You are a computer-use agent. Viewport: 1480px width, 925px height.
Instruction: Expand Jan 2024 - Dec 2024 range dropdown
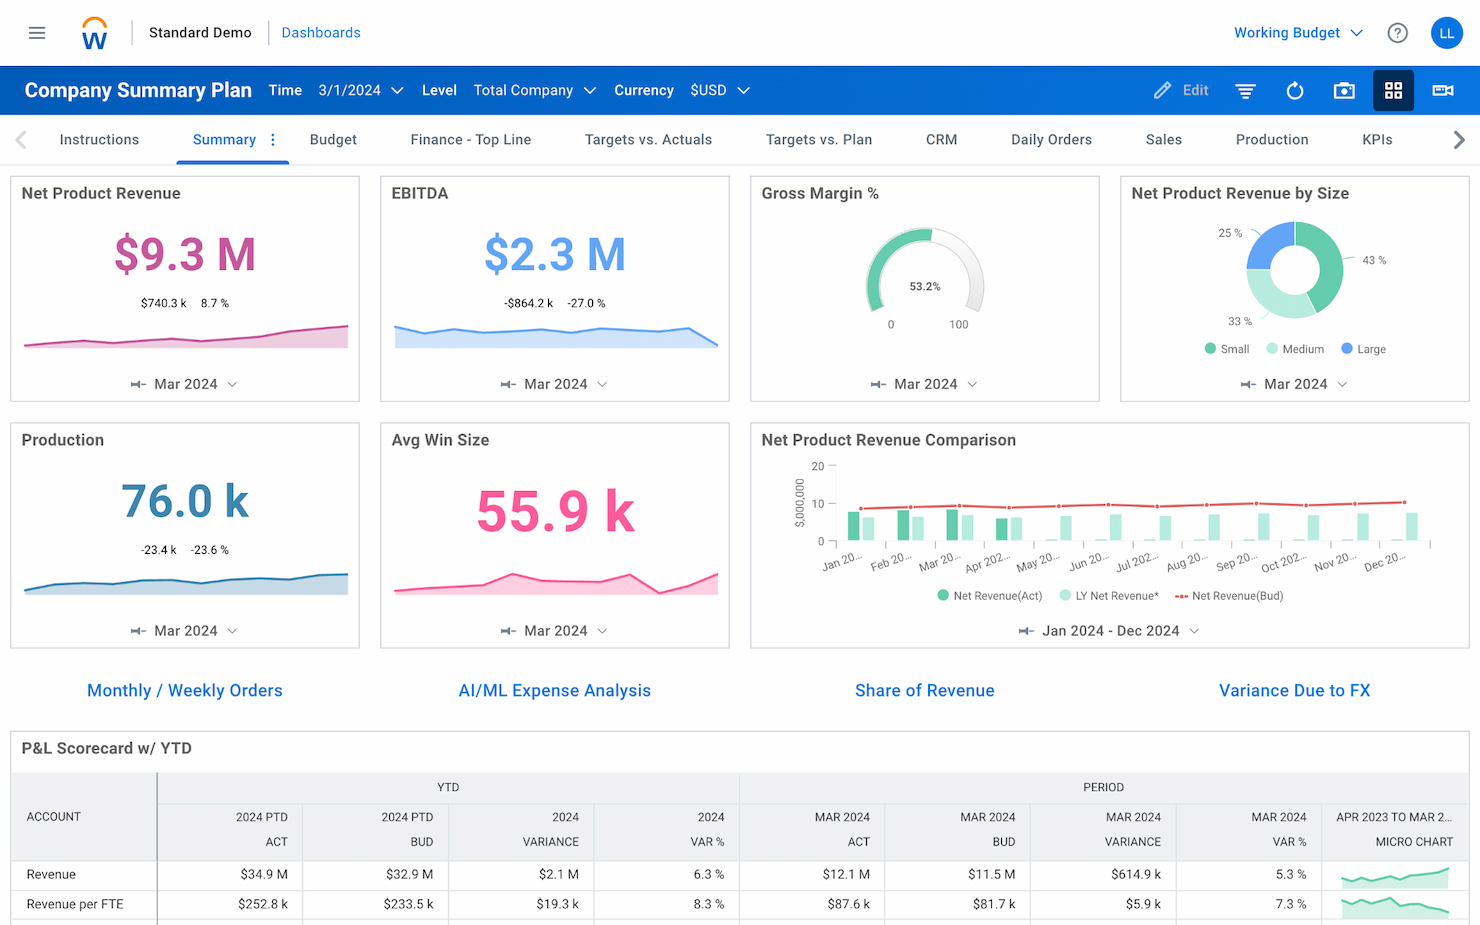[1121, 631]
